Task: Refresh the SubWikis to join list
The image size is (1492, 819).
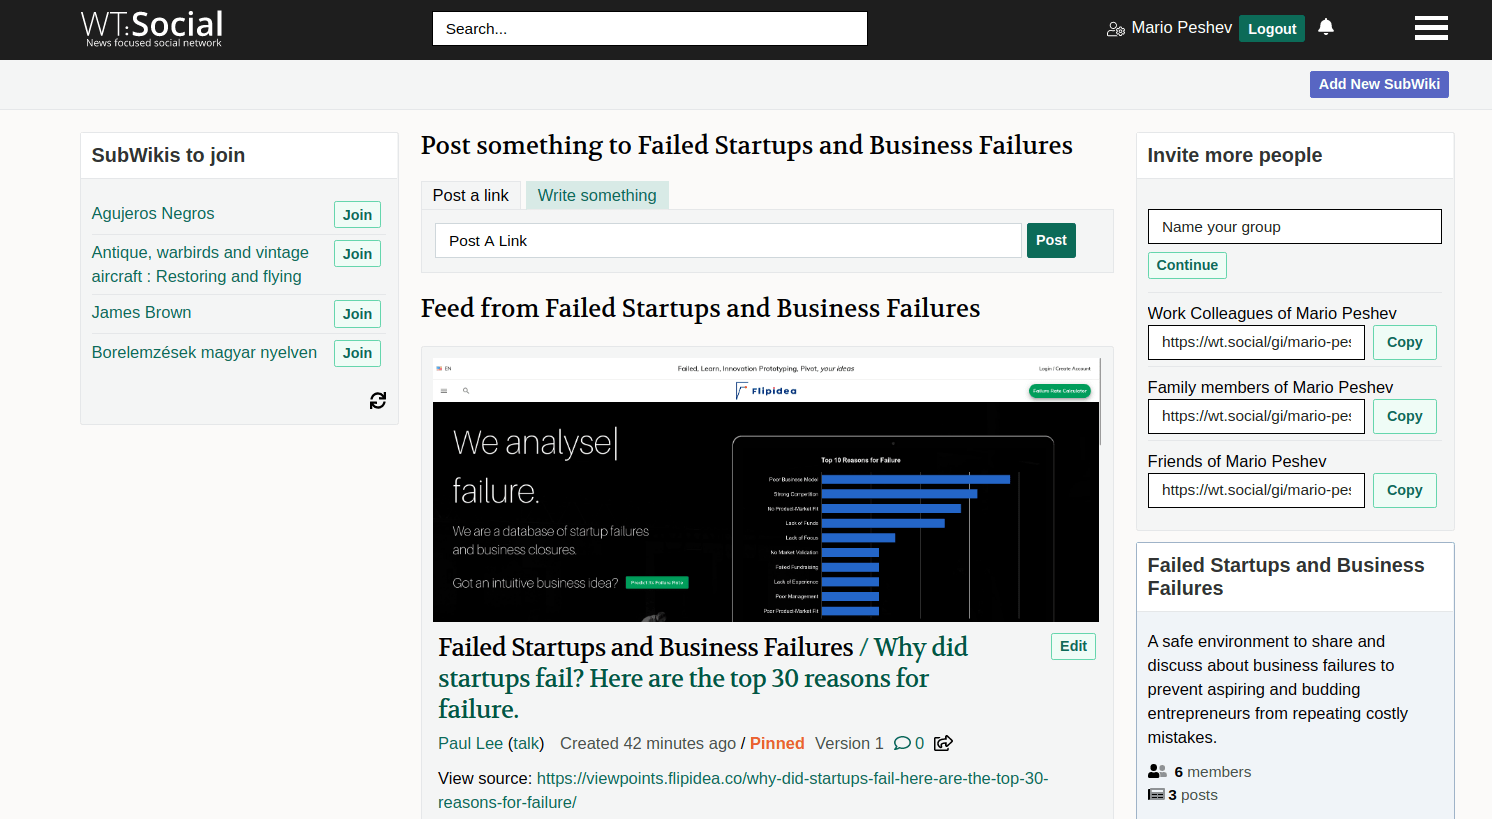Action: [x=378, y=400]
